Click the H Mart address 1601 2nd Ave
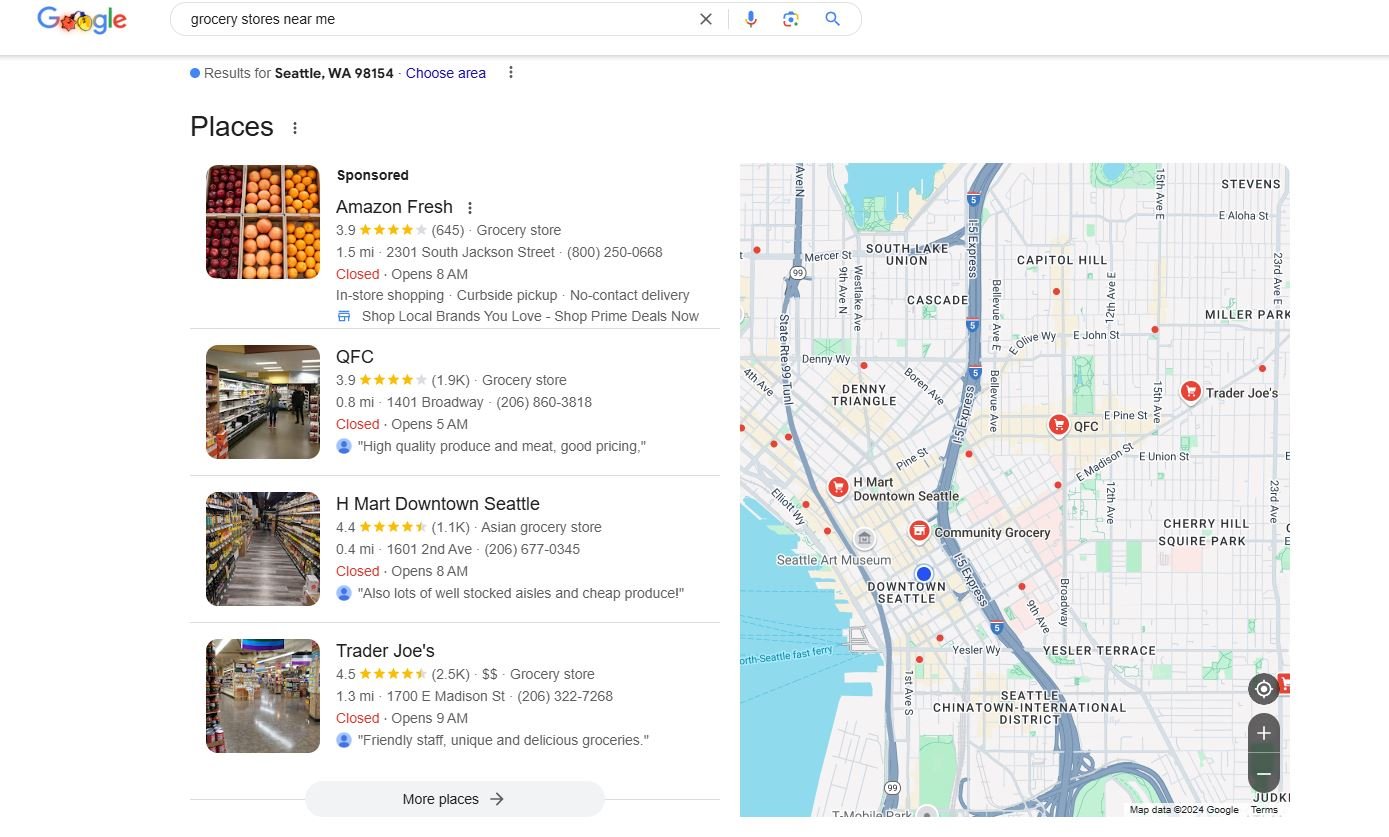This screenshot has width=1389, height=837. 429,549
